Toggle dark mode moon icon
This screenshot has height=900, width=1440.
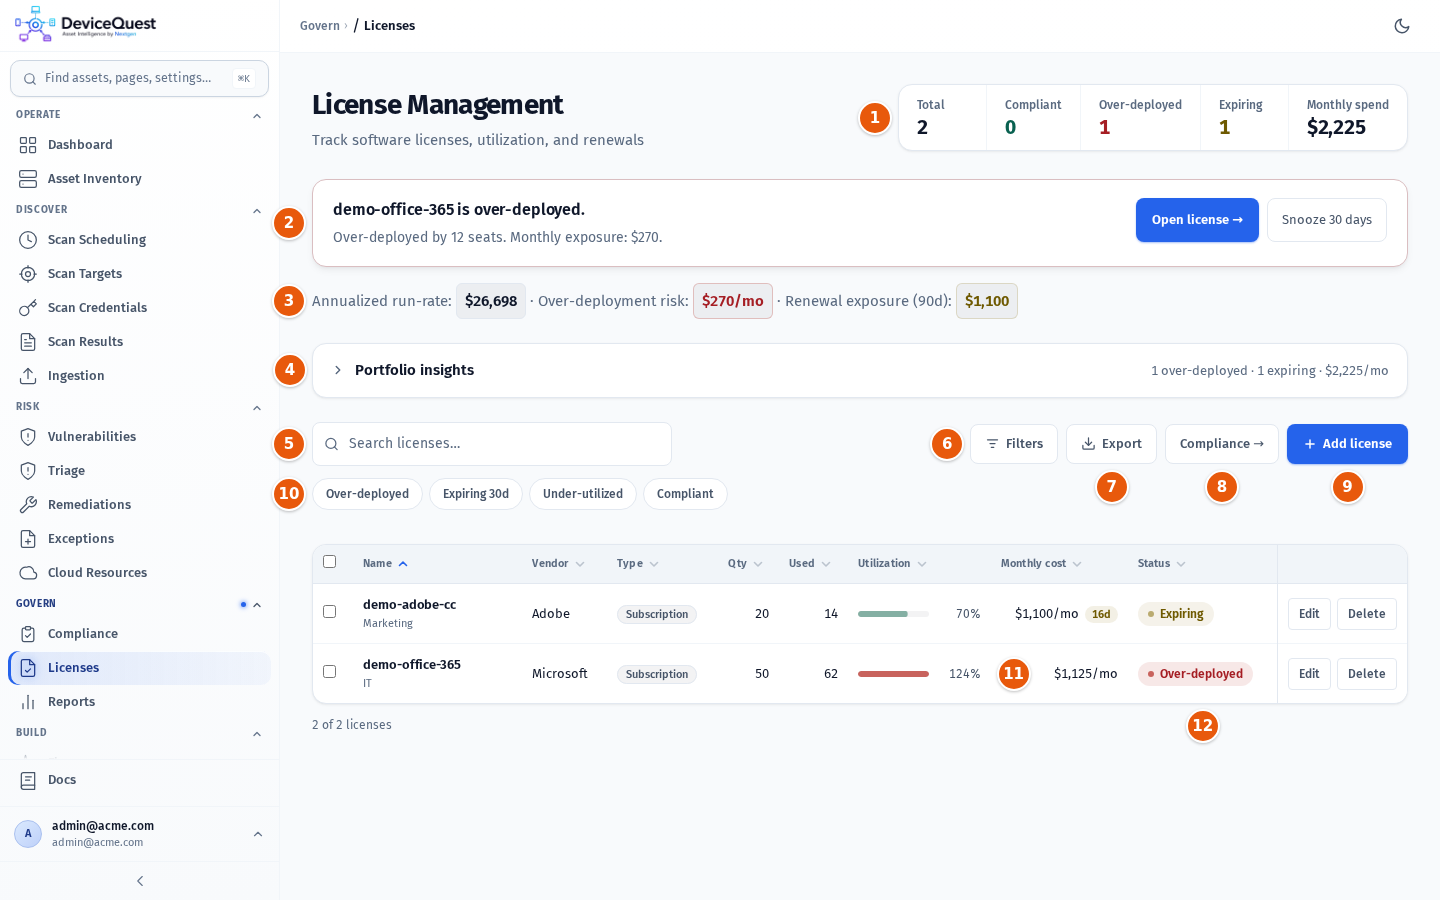(x=1402, y=26)
